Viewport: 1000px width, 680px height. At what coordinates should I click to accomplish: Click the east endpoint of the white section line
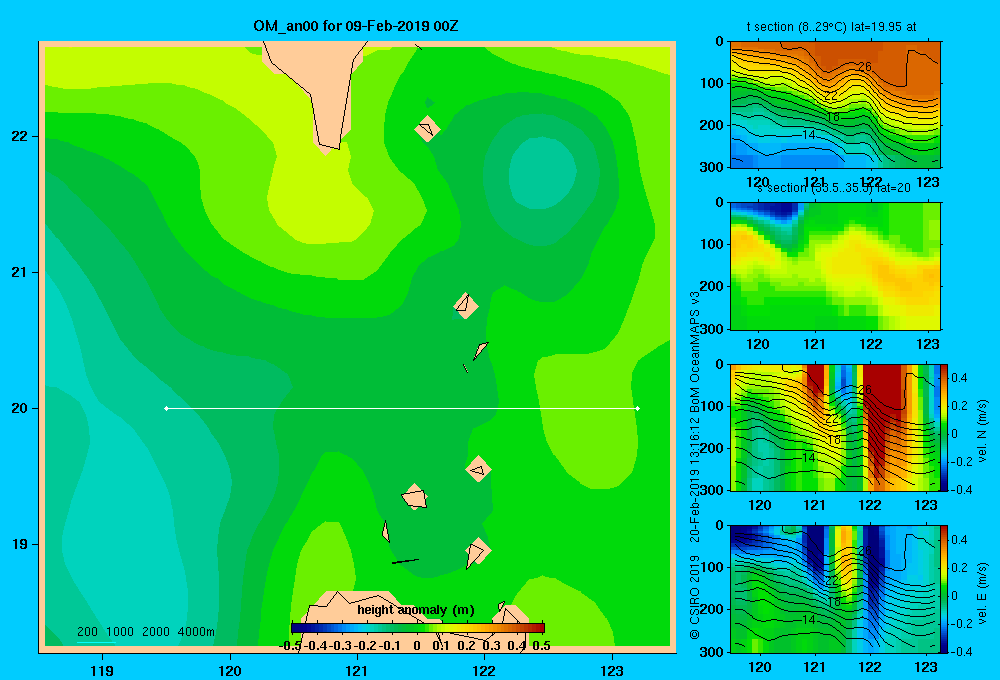(x=638, y=408)
